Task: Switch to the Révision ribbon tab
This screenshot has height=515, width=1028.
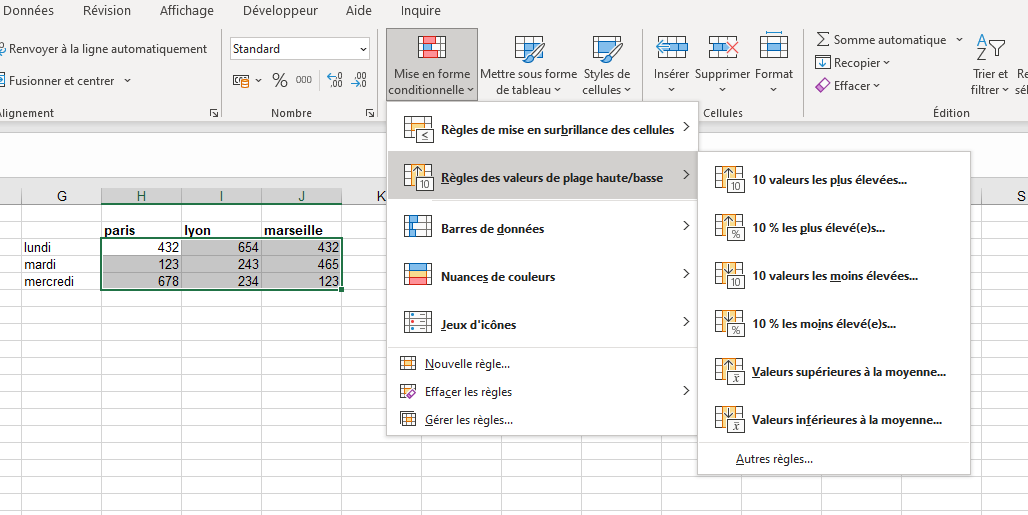Action: 107,11
